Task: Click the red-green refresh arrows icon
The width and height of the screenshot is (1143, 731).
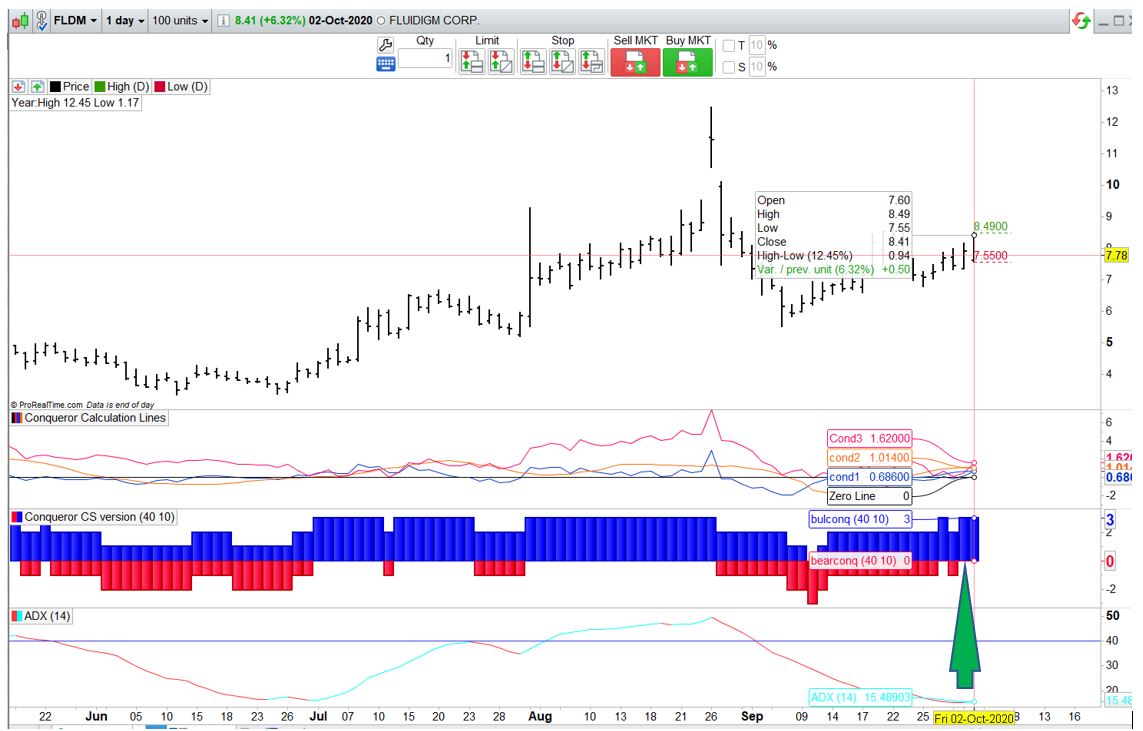Action: click(x=1081, y=21)
